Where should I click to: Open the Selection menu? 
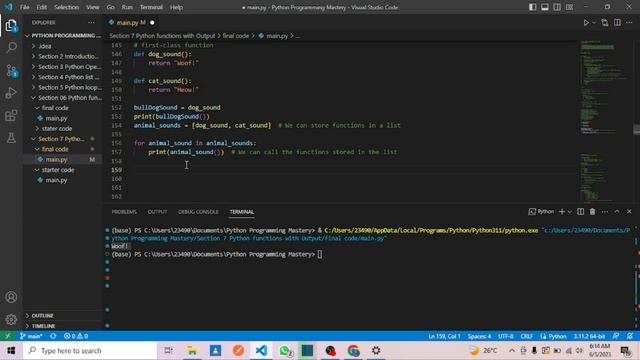66,7
